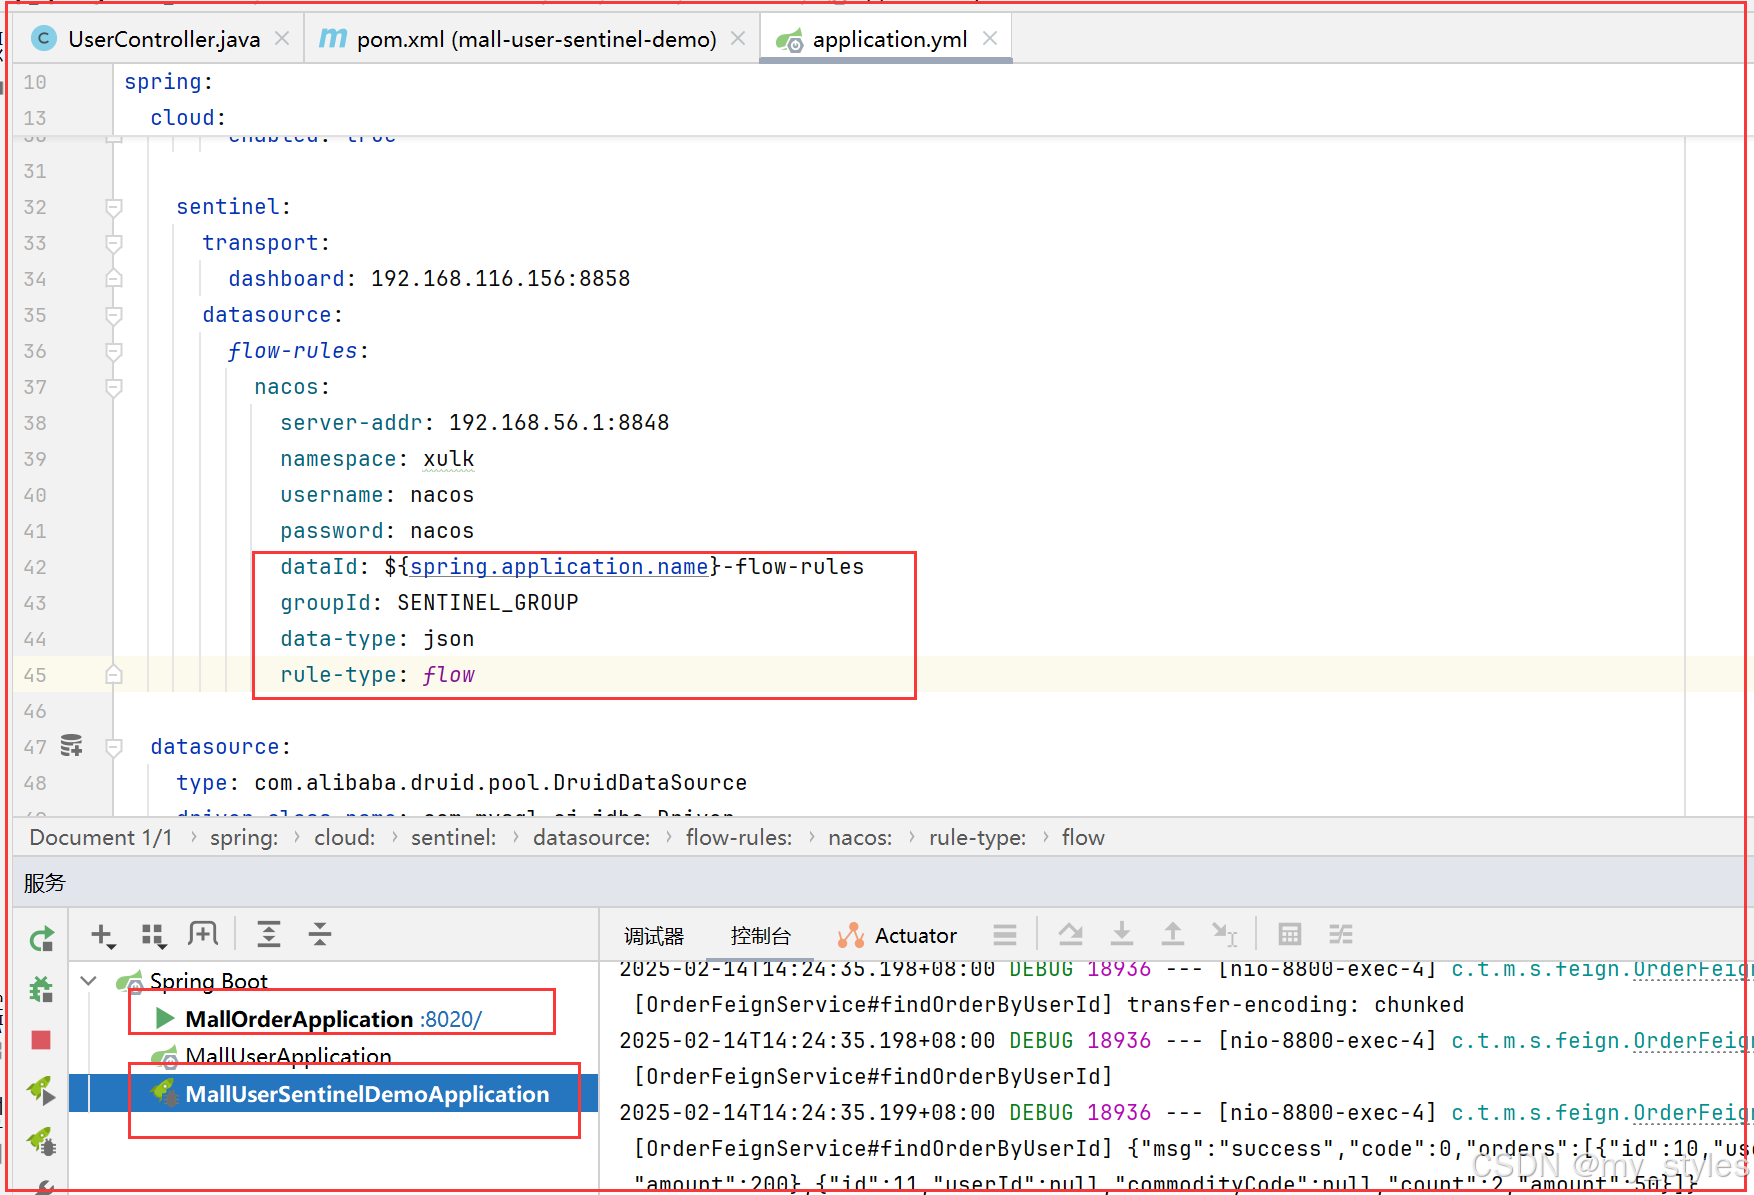Click the console layout lines icon
The width and height of the screenshot is (1754, 1195).
pos(1005,935)
